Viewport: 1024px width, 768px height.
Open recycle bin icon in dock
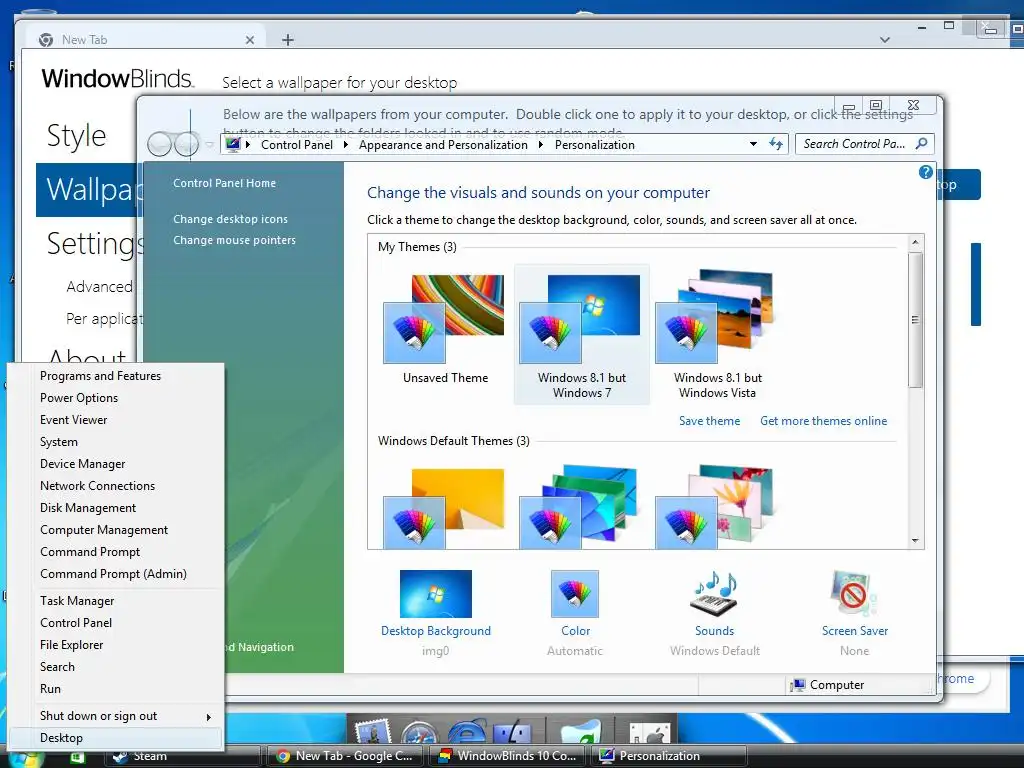[580, 732]
